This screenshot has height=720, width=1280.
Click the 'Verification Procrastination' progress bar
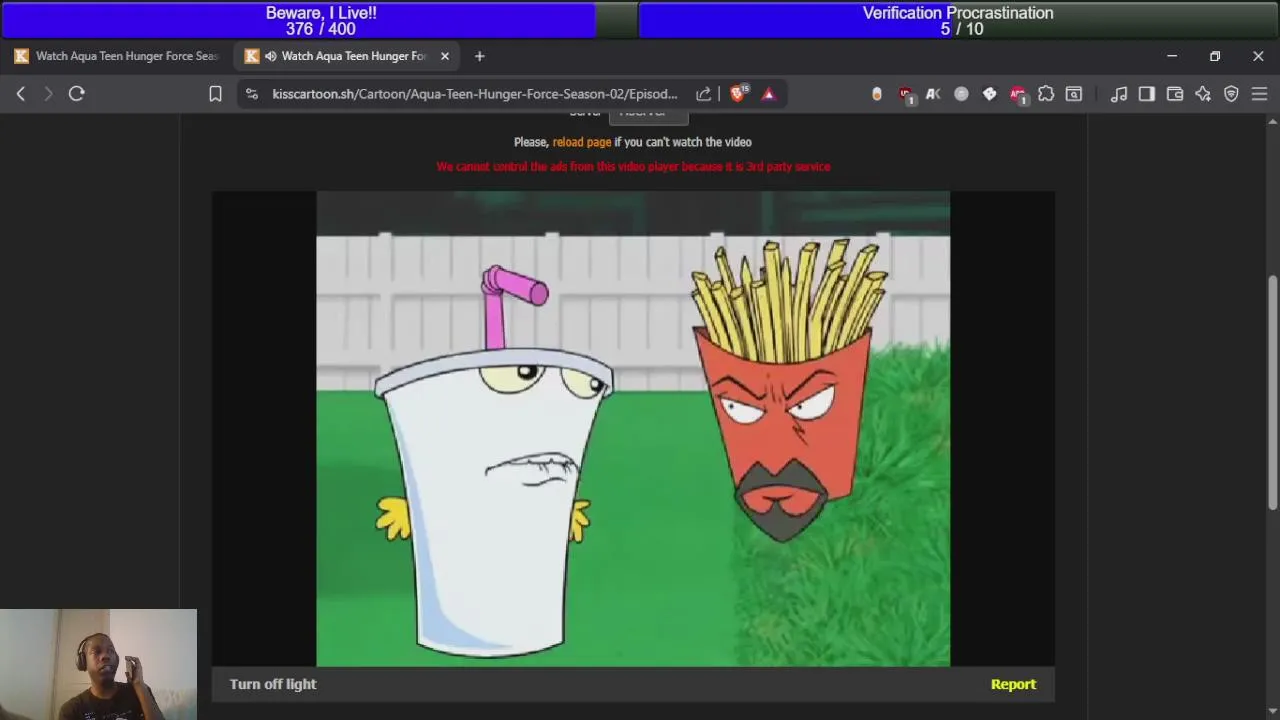958,20
